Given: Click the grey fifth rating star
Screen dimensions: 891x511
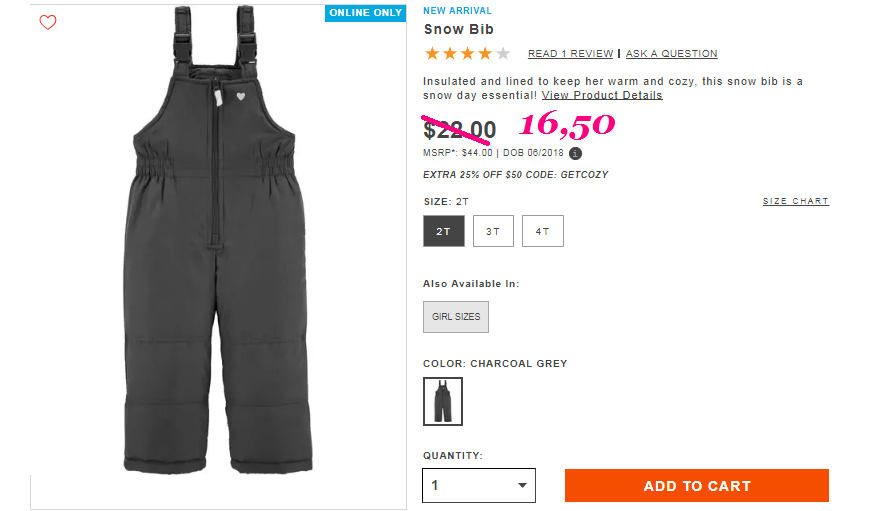Looking at the screenshot, I should [503, 54].
